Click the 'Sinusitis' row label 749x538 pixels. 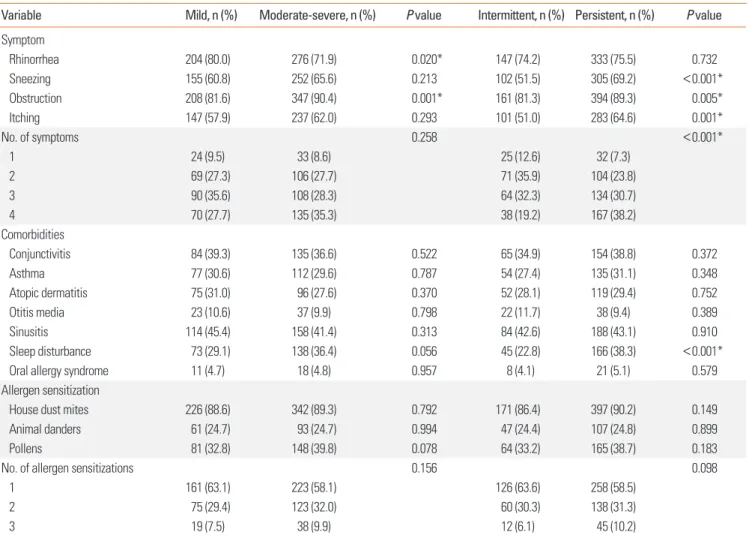29,332
